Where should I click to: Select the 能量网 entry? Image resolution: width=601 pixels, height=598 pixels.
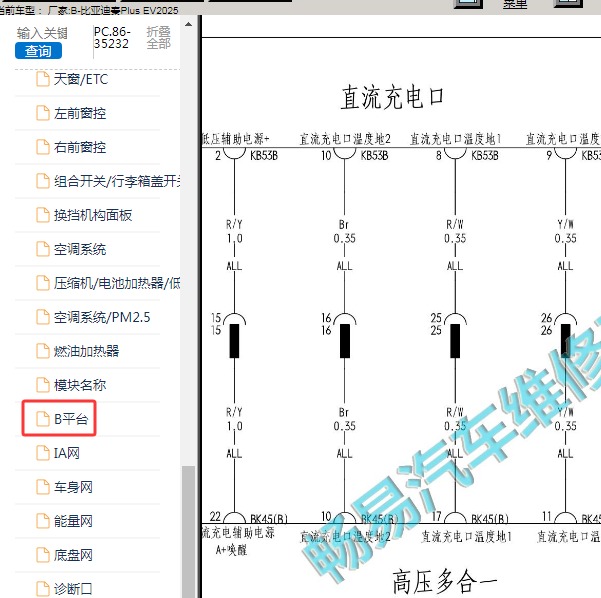pyautogui.click(x=73, y=521)
